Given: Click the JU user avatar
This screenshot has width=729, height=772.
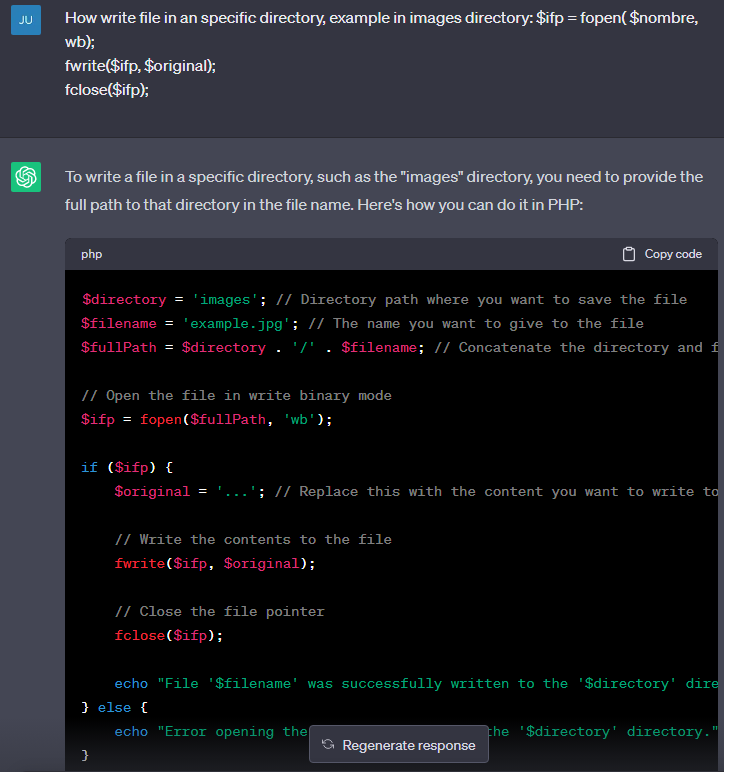Looking at the screenshot, I should coord(26,20).
